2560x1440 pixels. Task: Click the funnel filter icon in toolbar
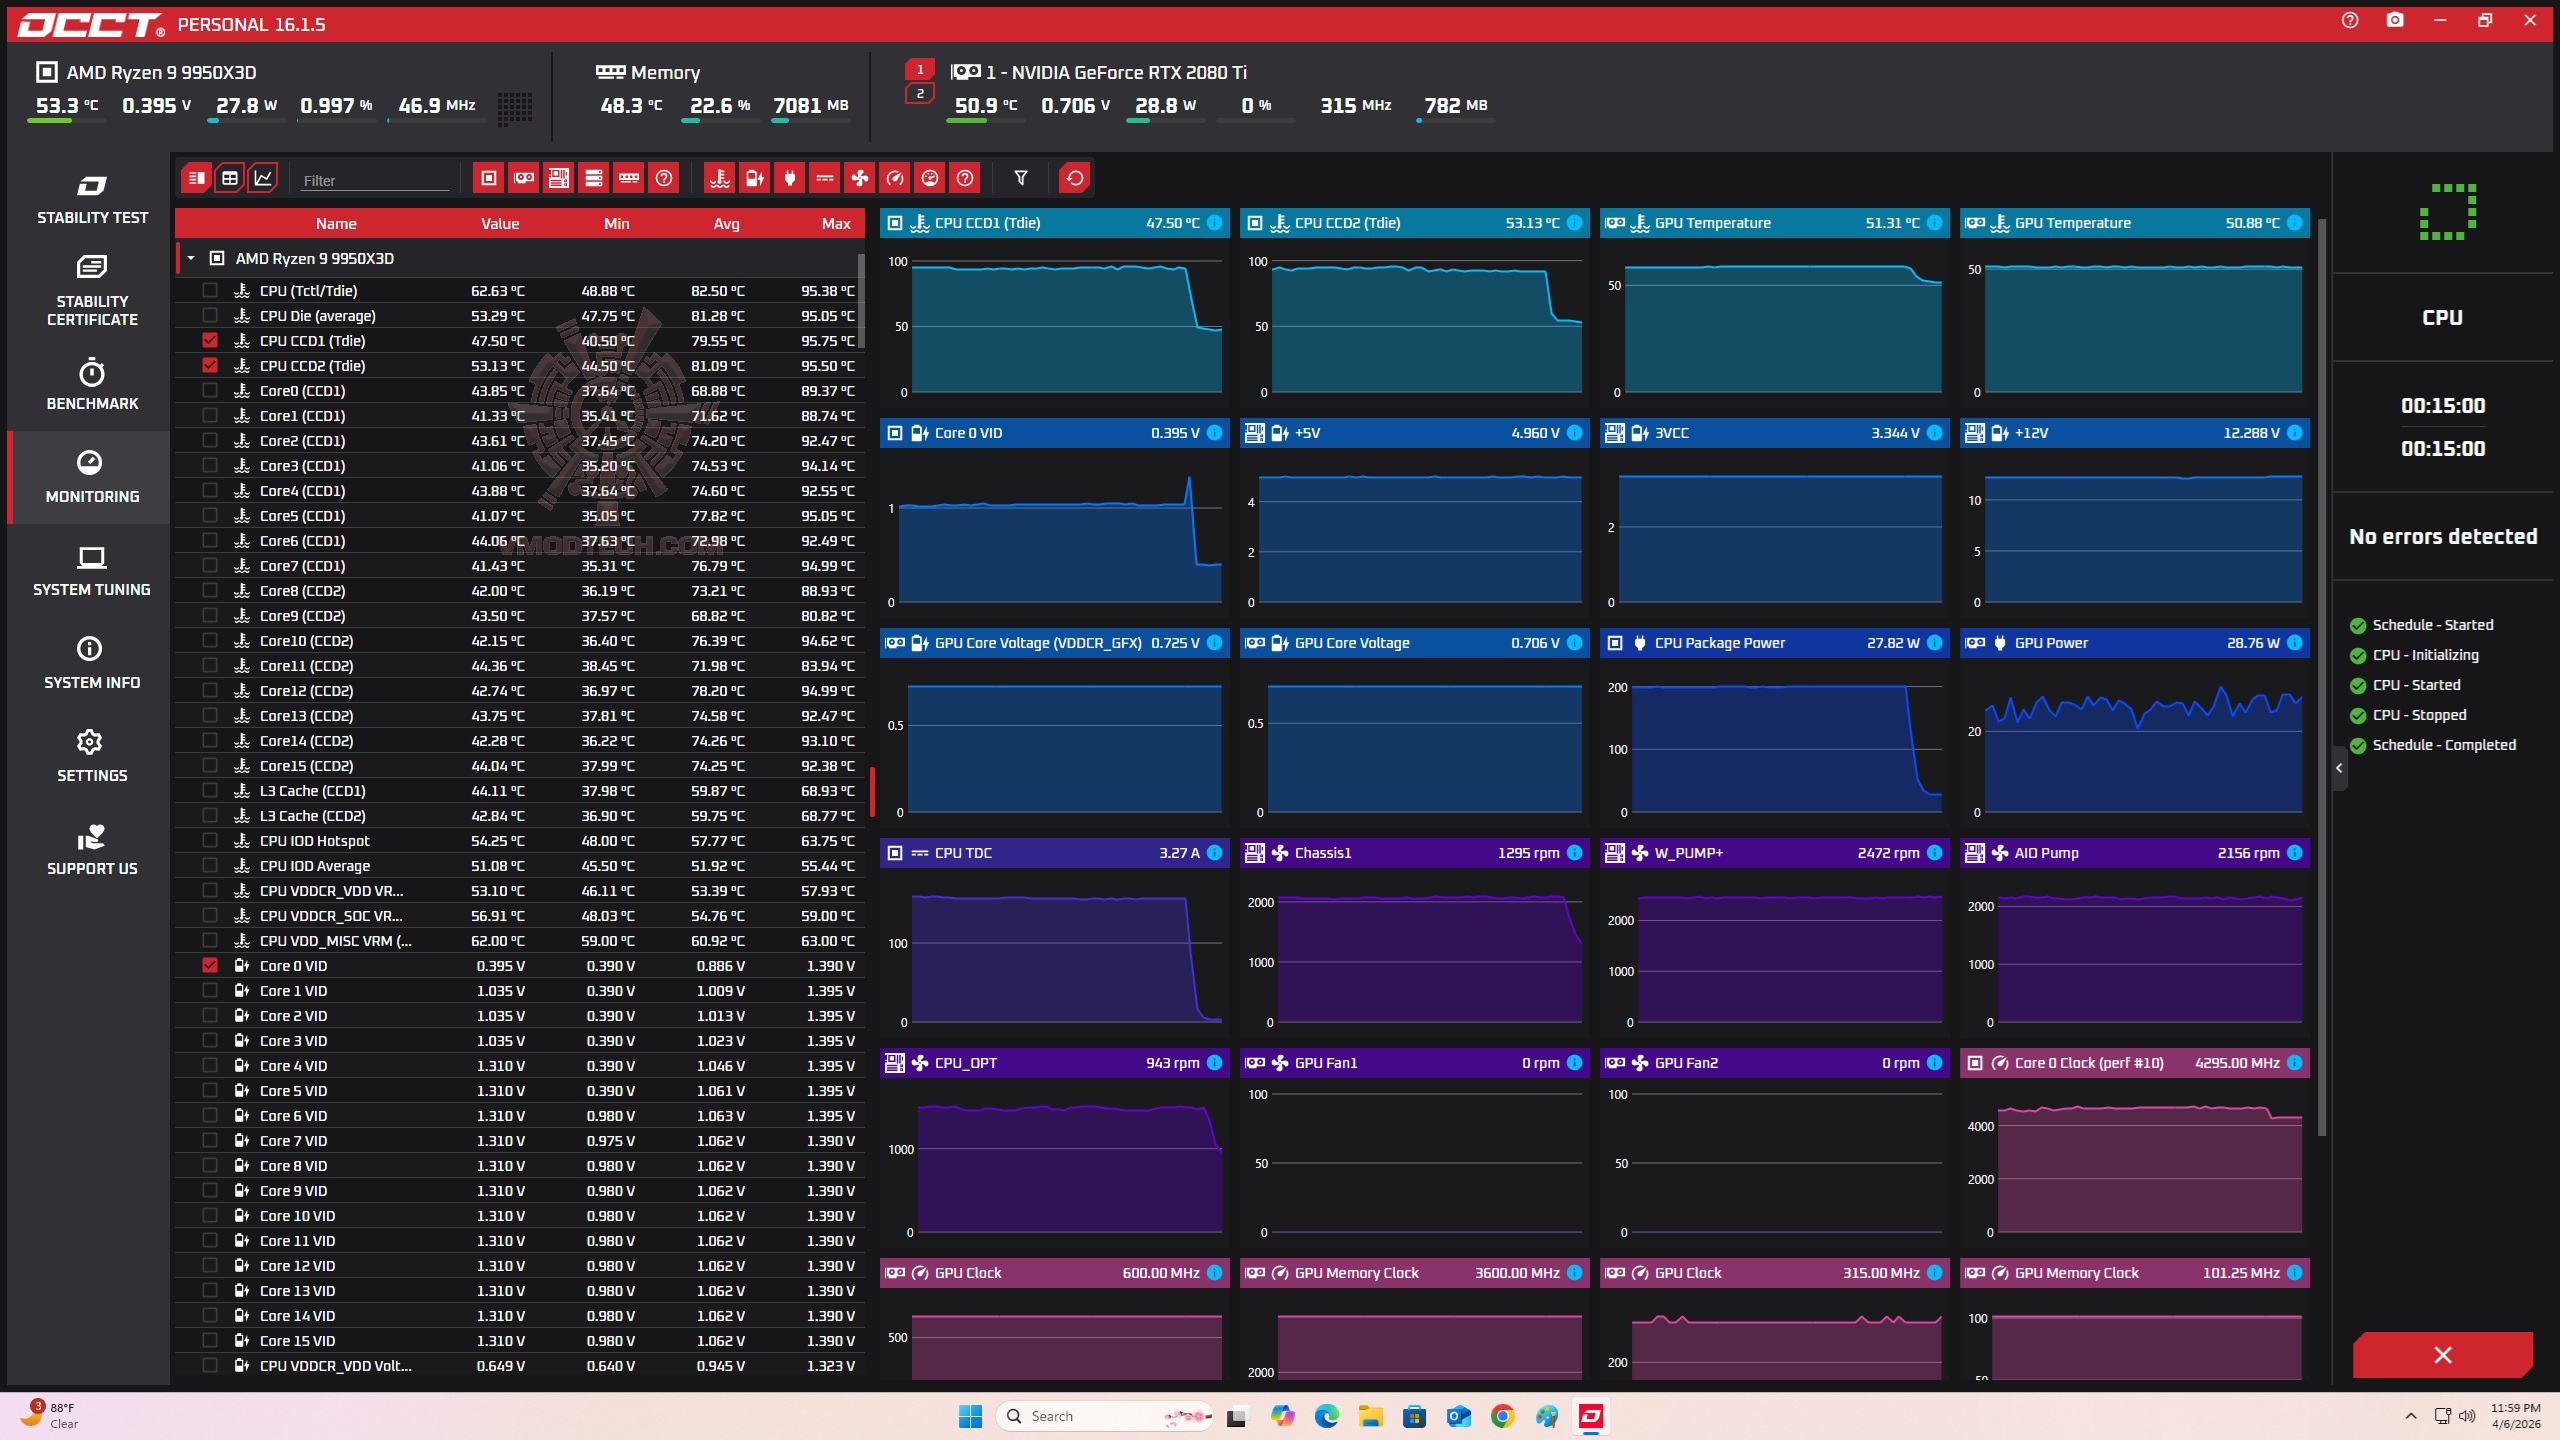[x=1020, y=178]
